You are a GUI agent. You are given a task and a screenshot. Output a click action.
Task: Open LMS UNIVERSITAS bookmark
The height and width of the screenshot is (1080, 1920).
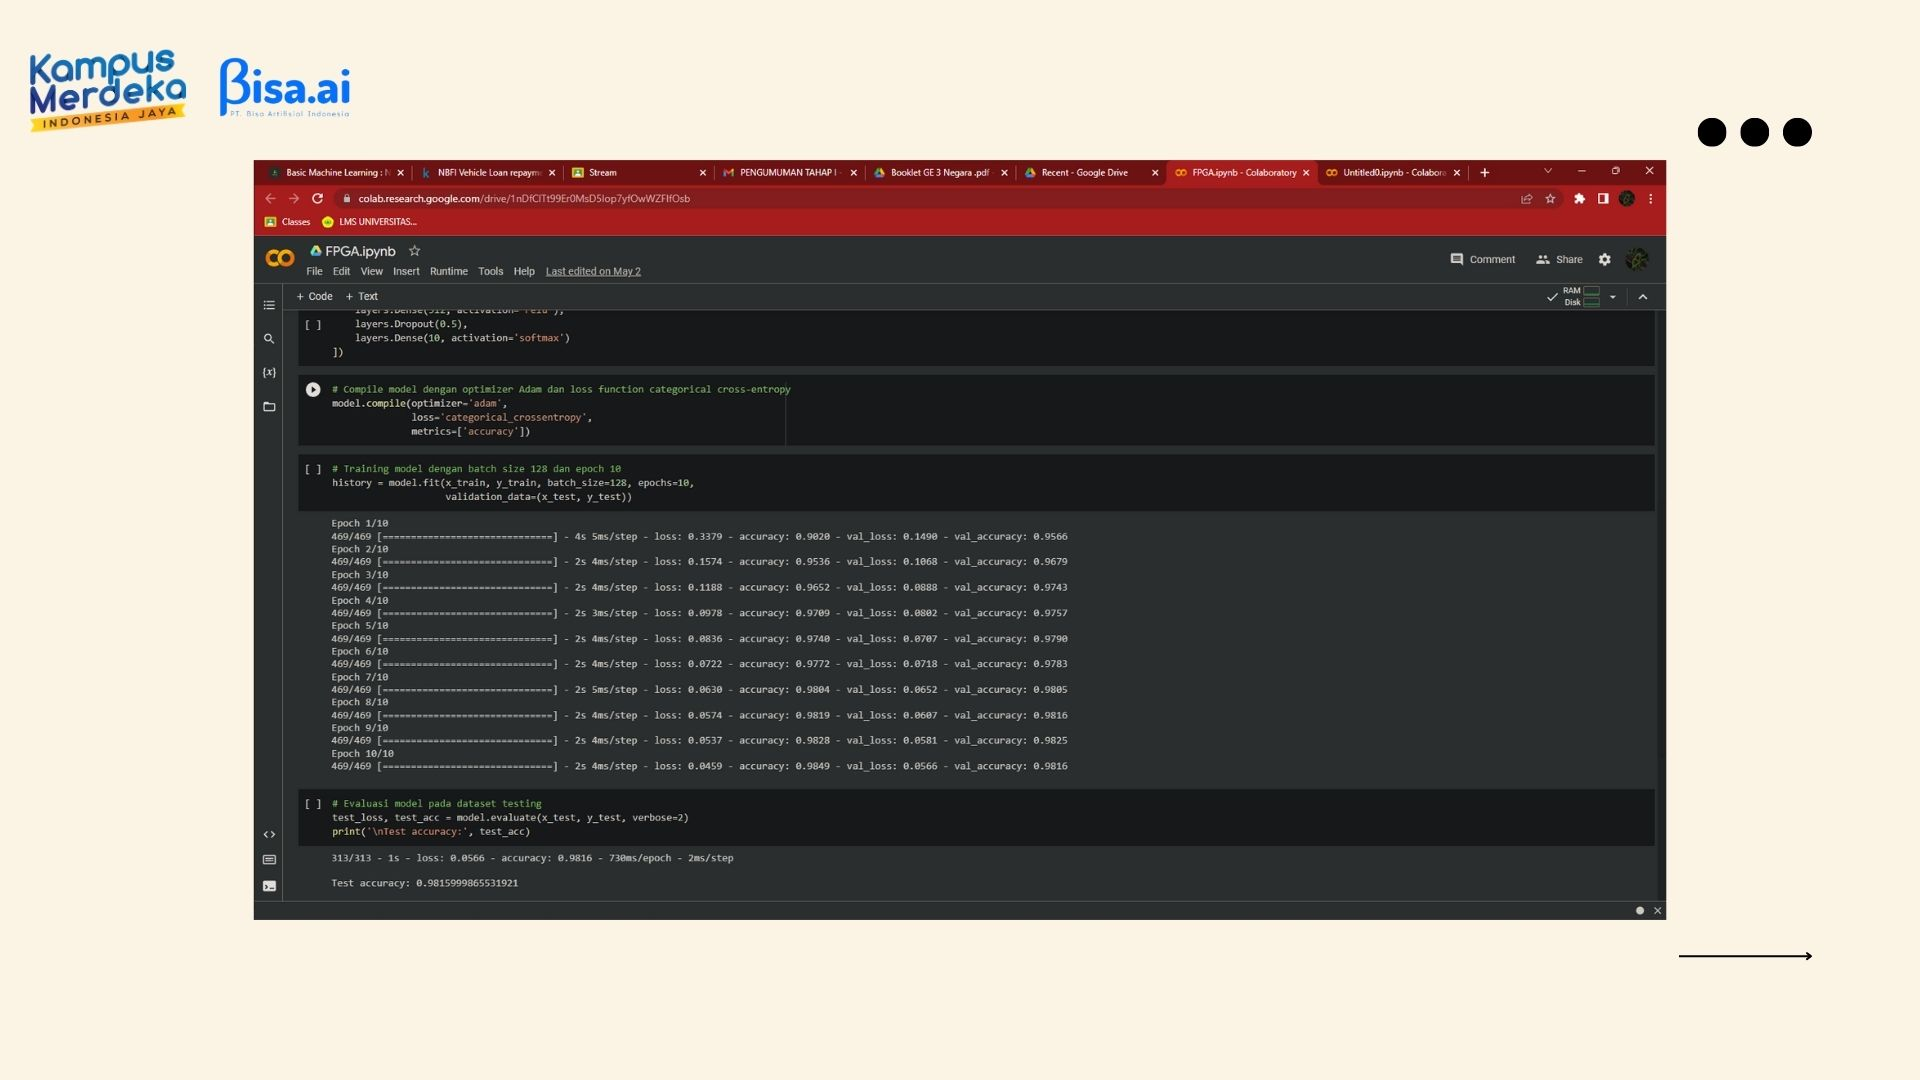pos(369,222)
